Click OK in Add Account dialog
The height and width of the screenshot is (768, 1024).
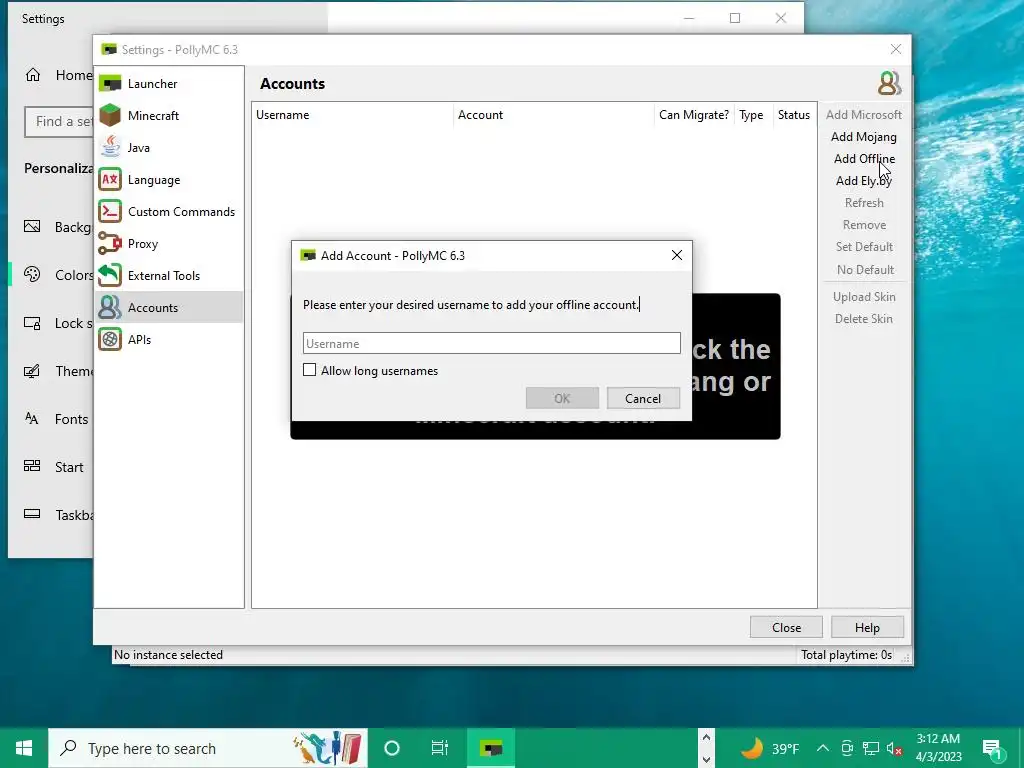coord(562,398)
